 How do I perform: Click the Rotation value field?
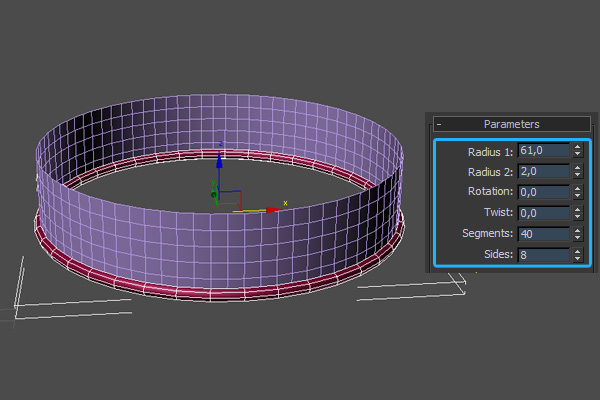click(x=542, y=192)
